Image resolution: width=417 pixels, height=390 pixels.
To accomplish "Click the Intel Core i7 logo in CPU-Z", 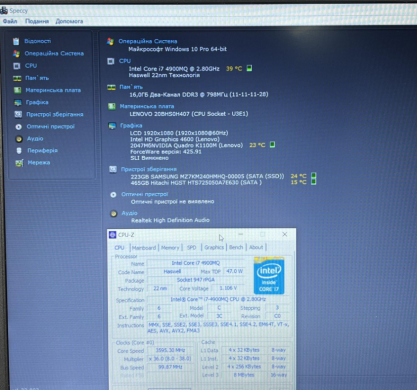I will point(269,275).
